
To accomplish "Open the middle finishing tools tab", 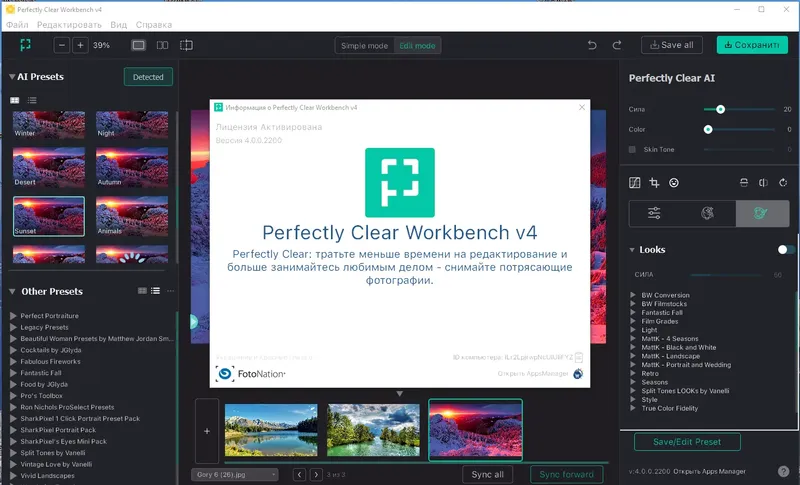I will click(x=708, y=213).
